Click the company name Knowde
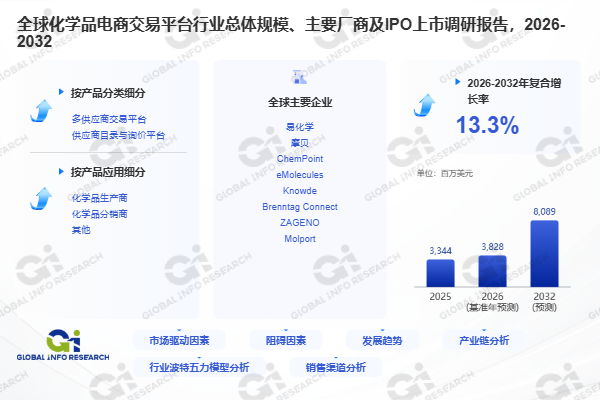 click(x=300, y=191)
